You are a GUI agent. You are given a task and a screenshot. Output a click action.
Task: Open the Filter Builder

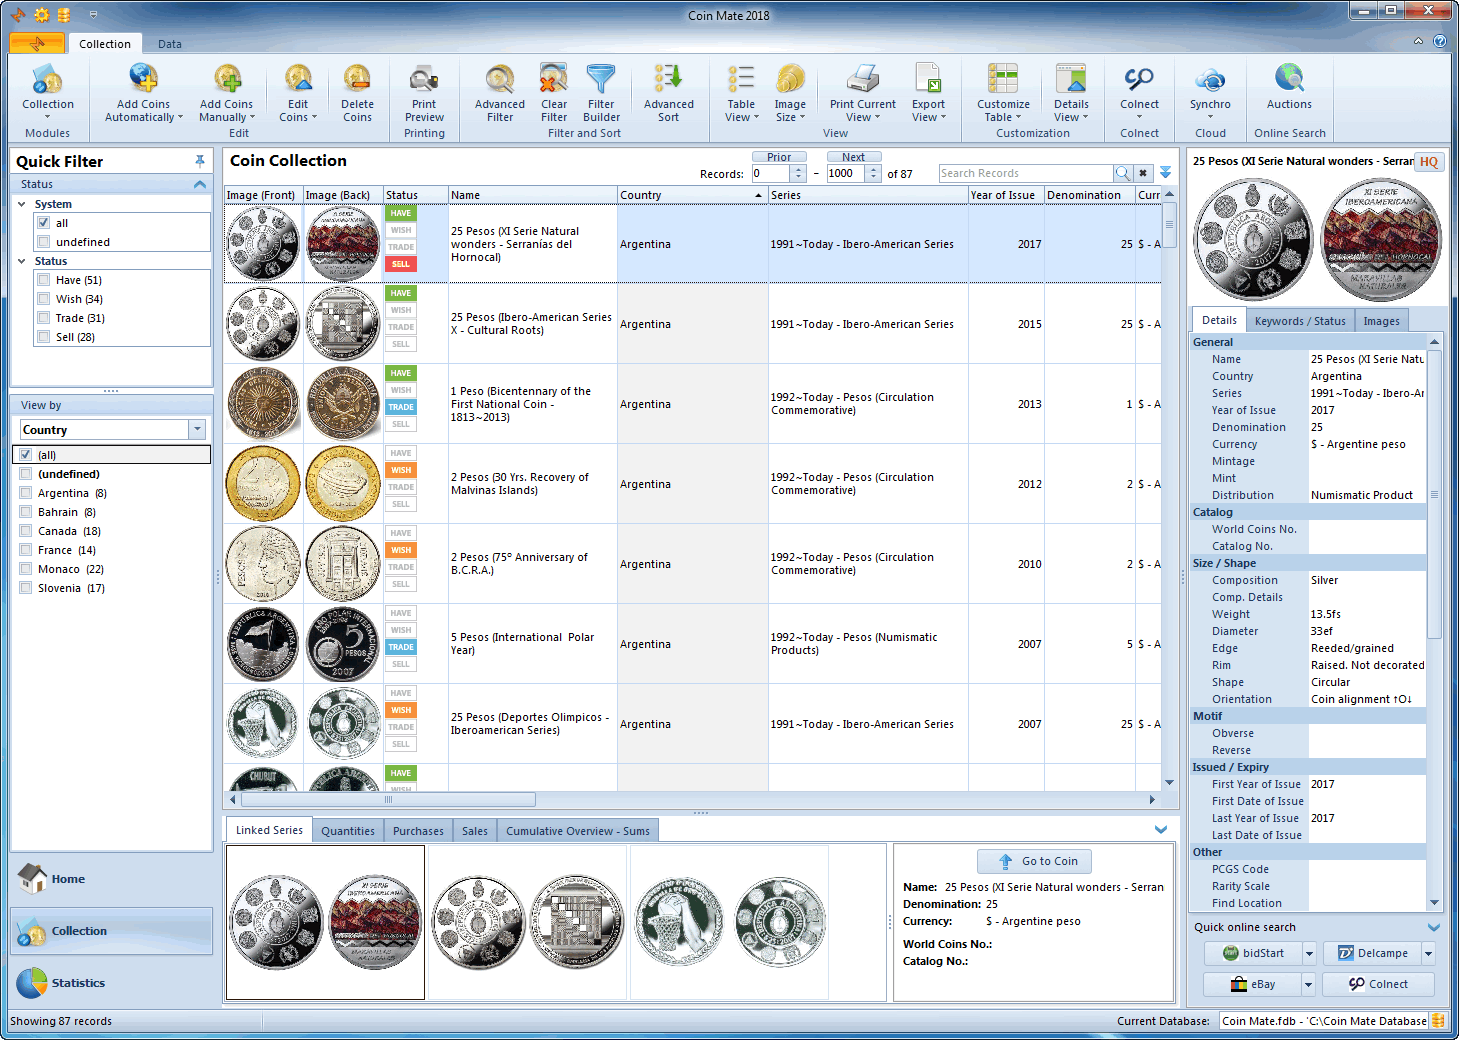[x=601, y=80]
